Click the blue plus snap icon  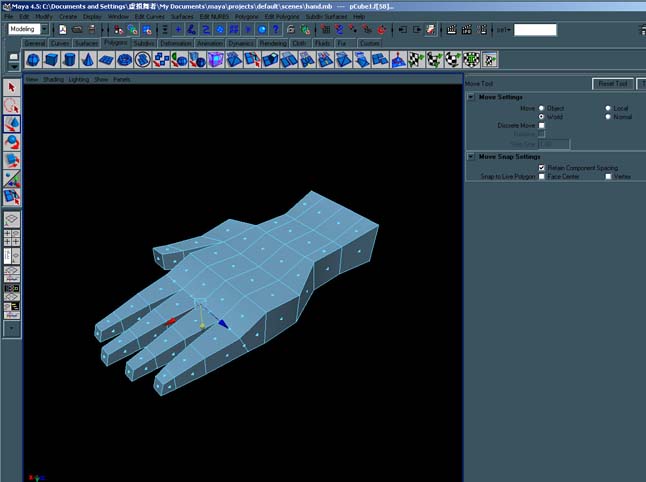click(178, 30)
